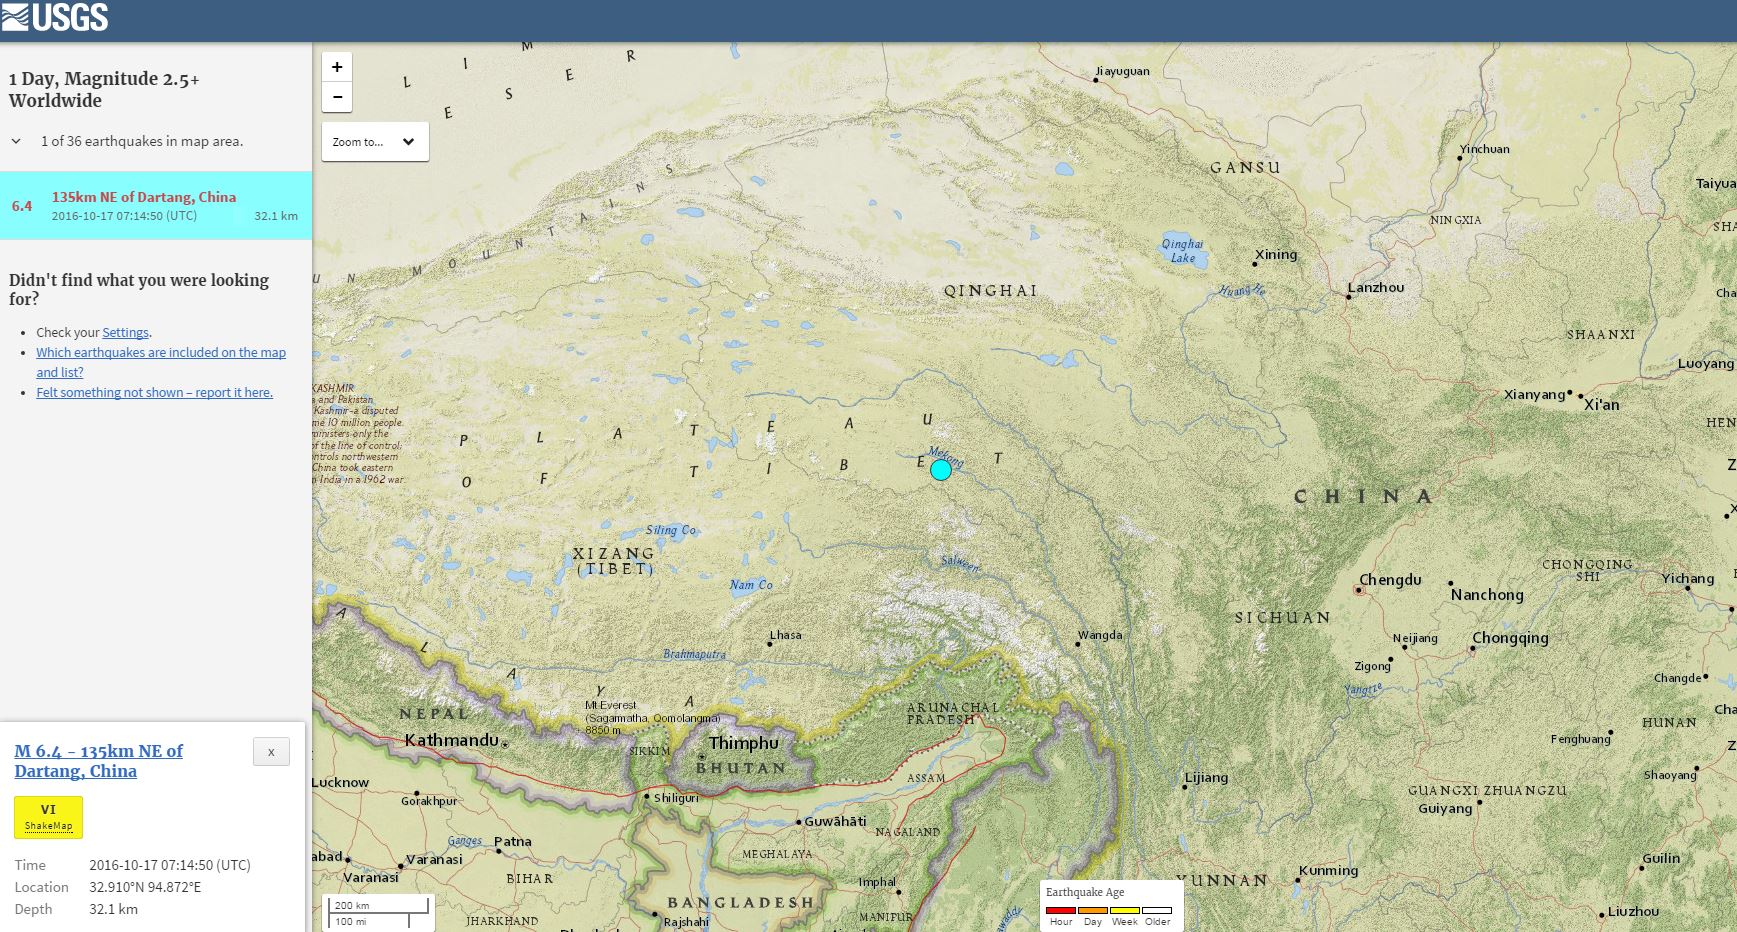
Task: Click the white Older legend swatch
Action: pos(1157,910)
